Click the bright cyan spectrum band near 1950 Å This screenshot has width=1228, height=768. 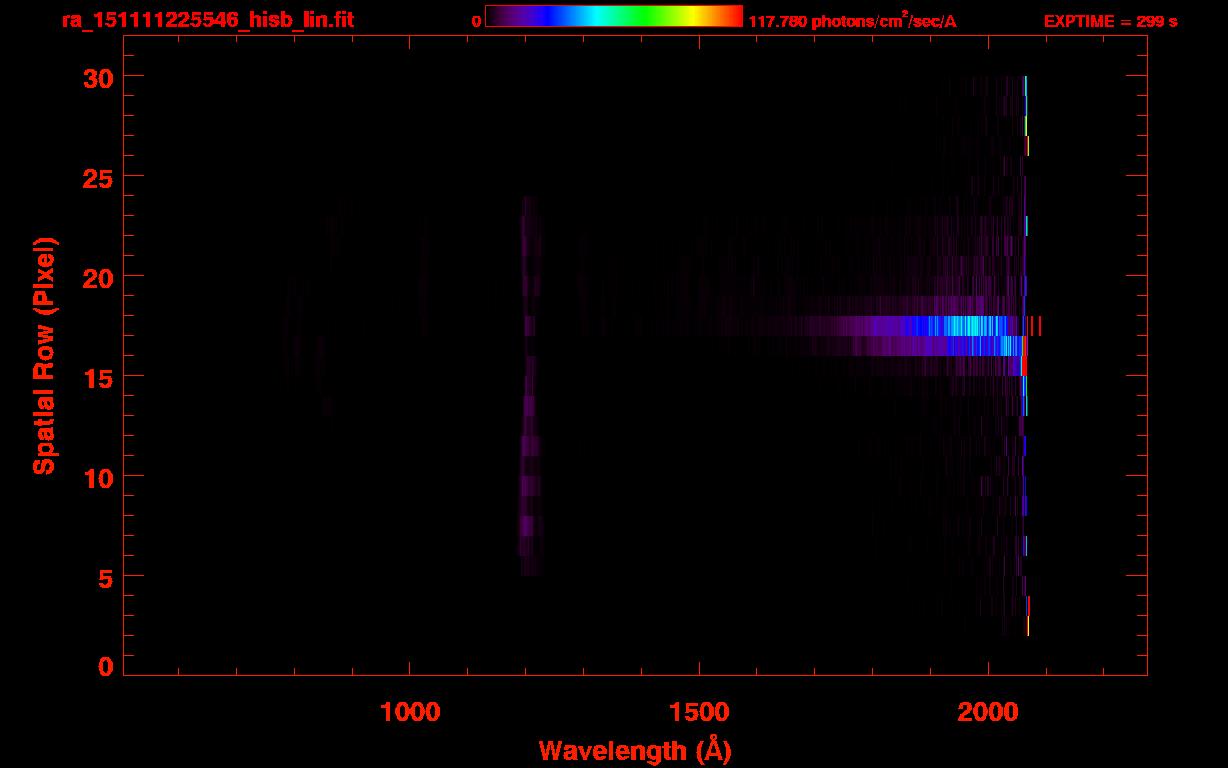(965, 326)
